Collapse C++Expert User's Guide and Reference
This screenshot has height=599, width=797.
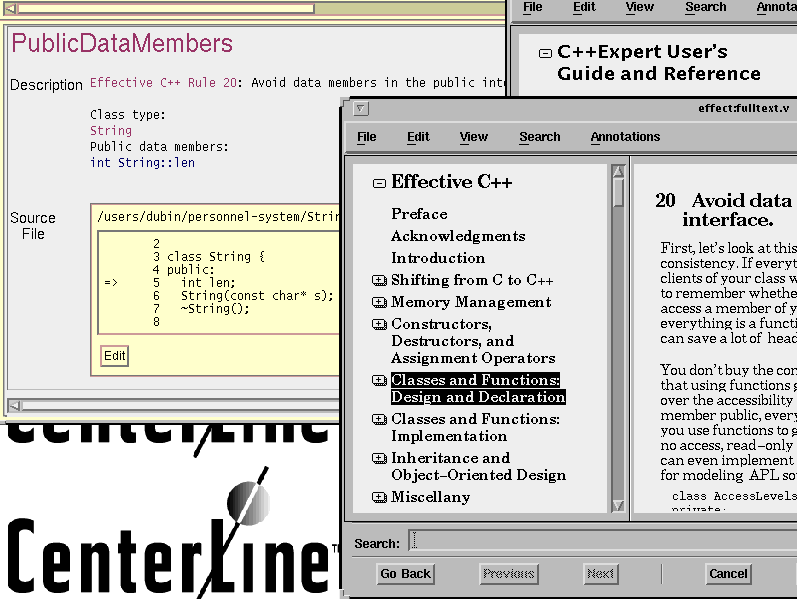click(x=545, y=53)
